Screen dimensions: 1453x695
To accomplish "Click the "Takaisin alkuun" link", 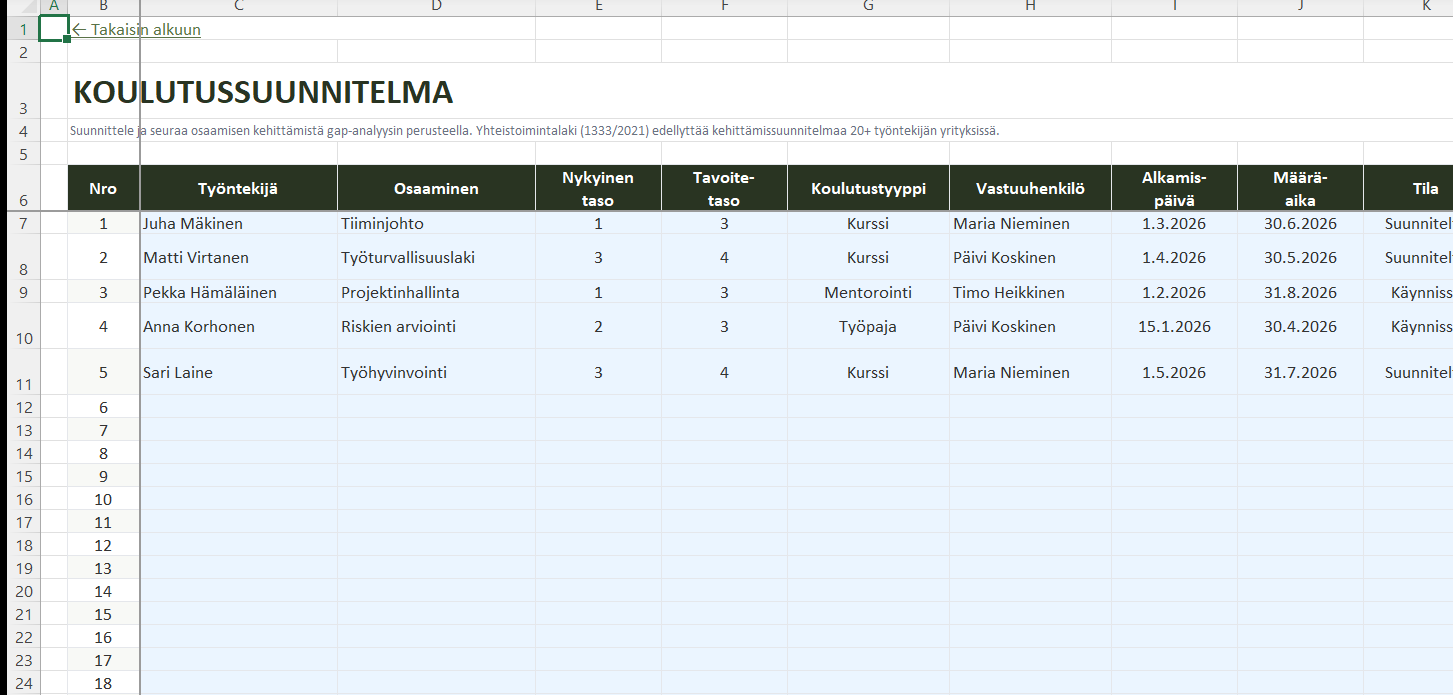I will point(137,30).
